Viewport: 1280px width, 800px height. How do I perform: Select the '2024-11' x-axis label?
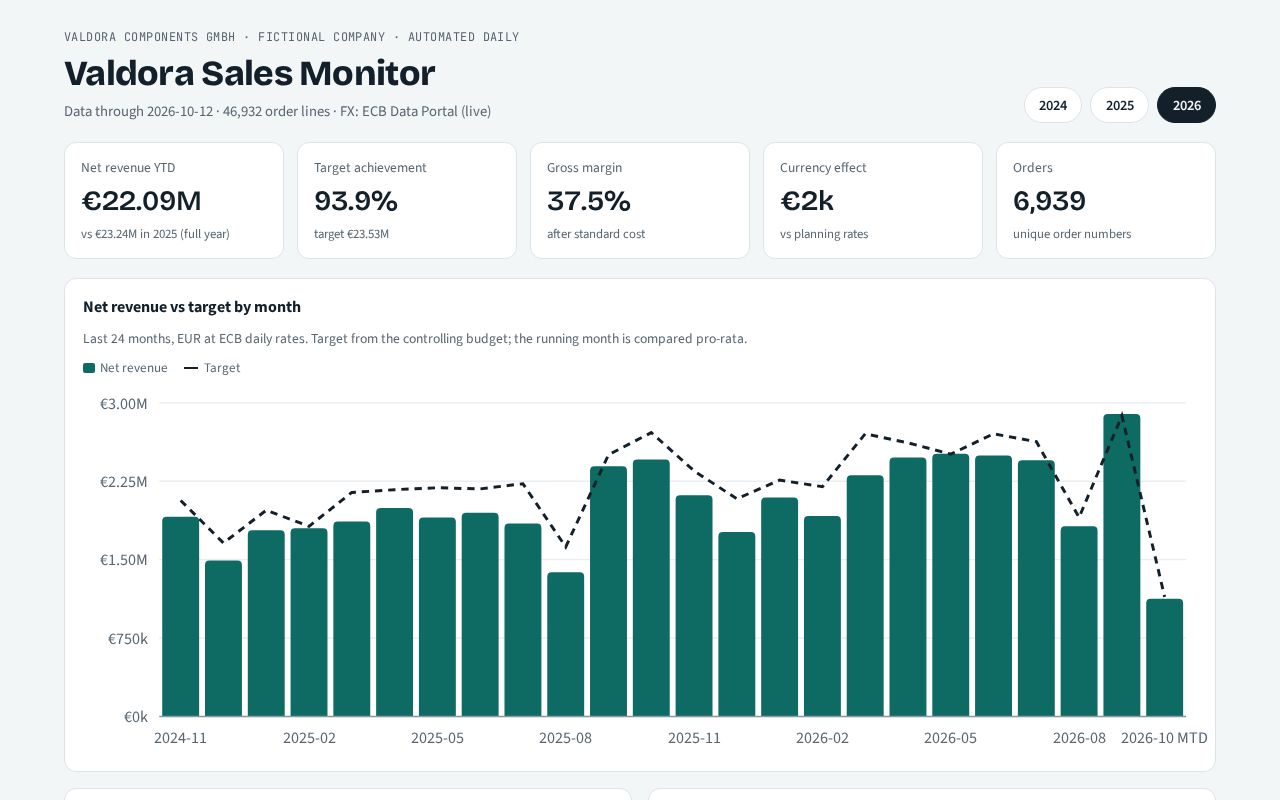[181, 738]
